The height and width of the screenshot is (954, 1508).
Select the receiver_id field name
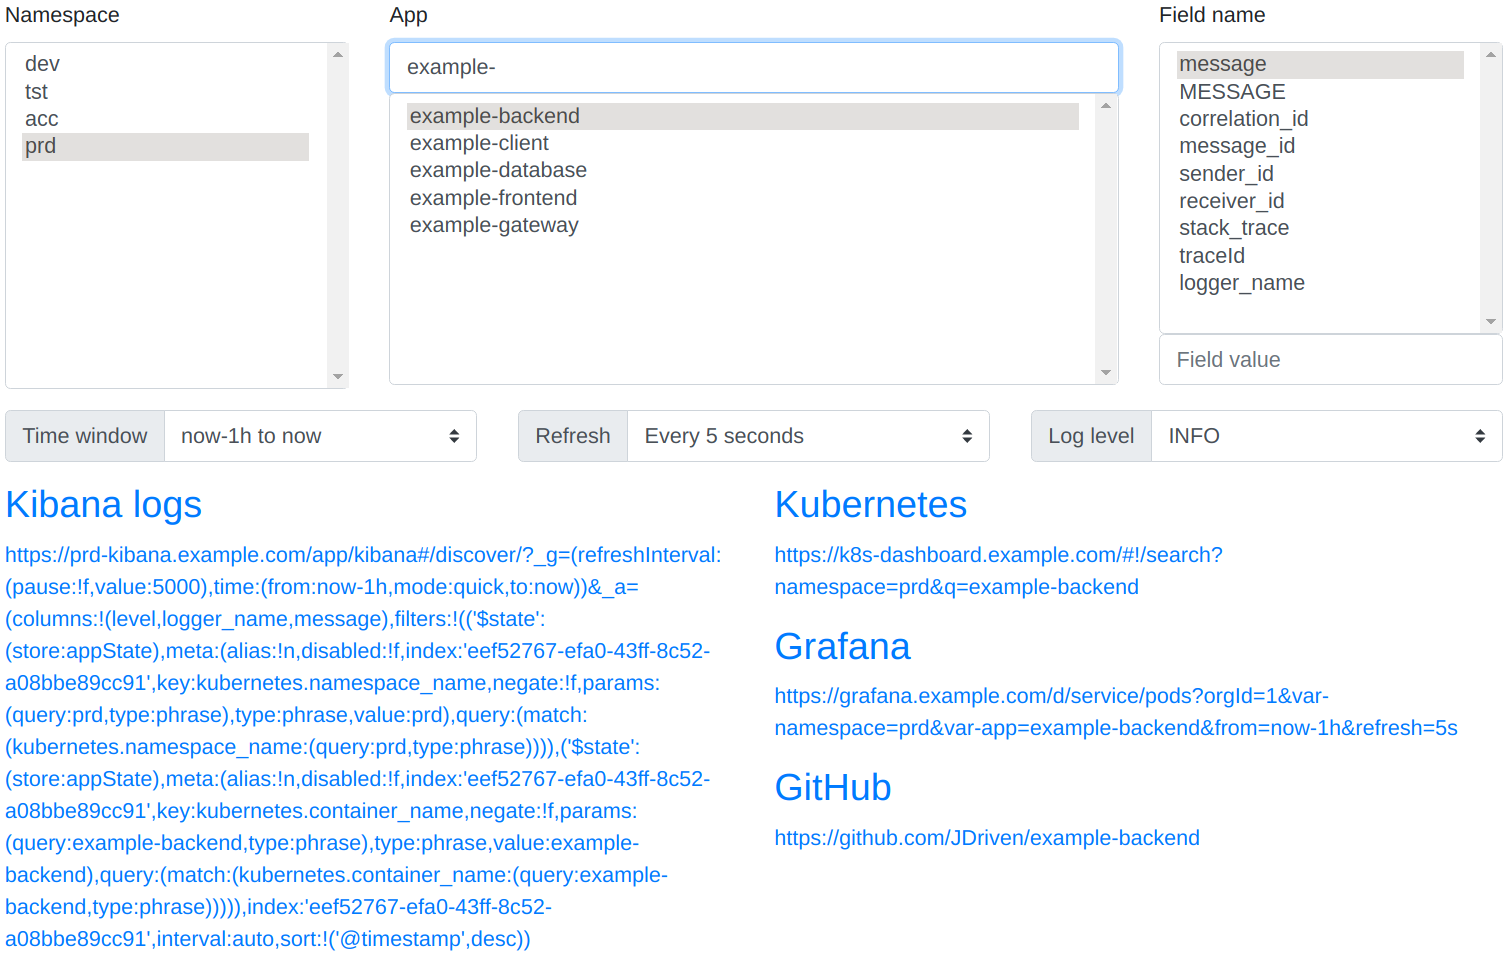(x=1320, y=201)
